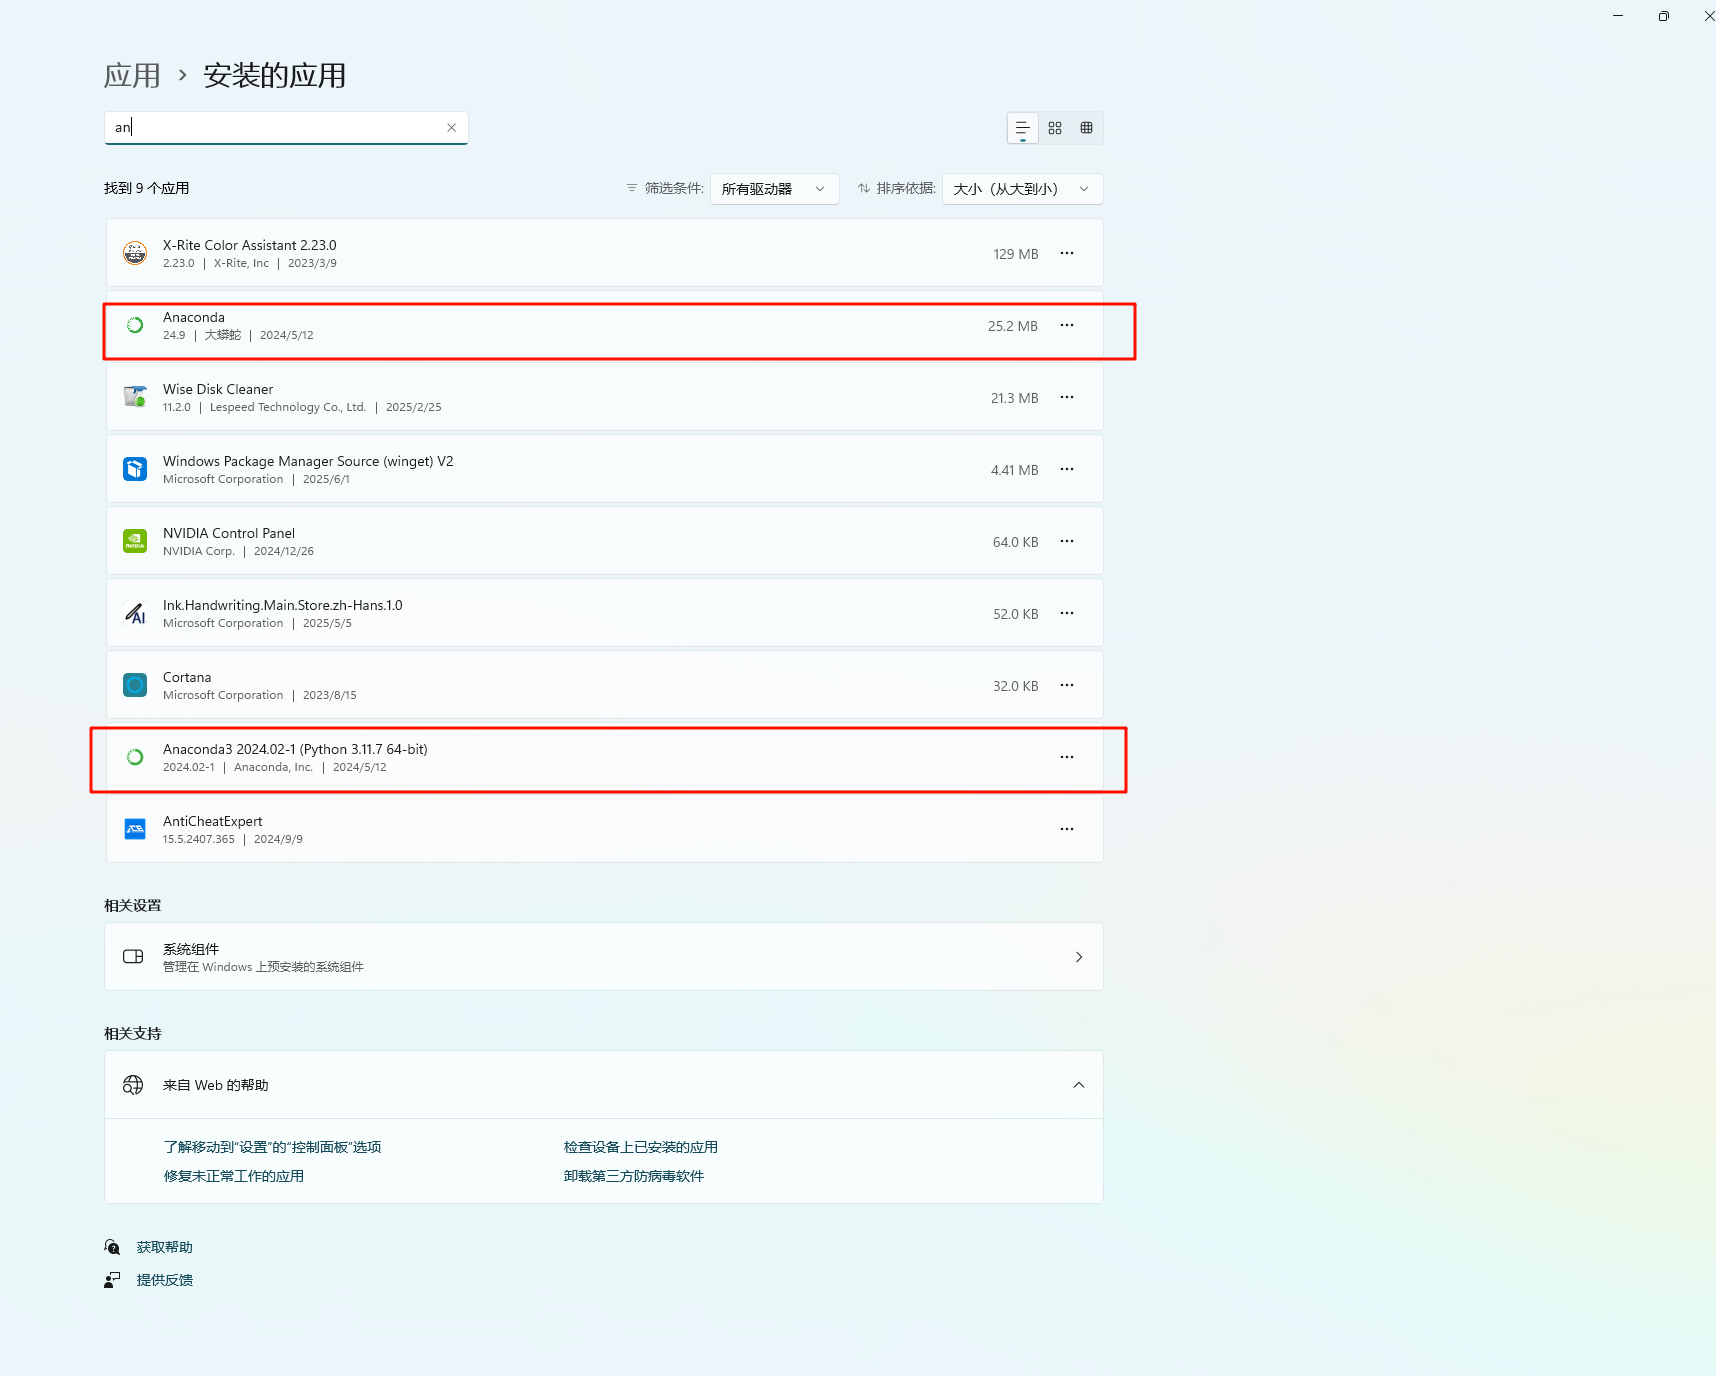Click the AntiCheatExpert title text
The width and height of the screenshot is (1716, 1376).
pos(213,821)
